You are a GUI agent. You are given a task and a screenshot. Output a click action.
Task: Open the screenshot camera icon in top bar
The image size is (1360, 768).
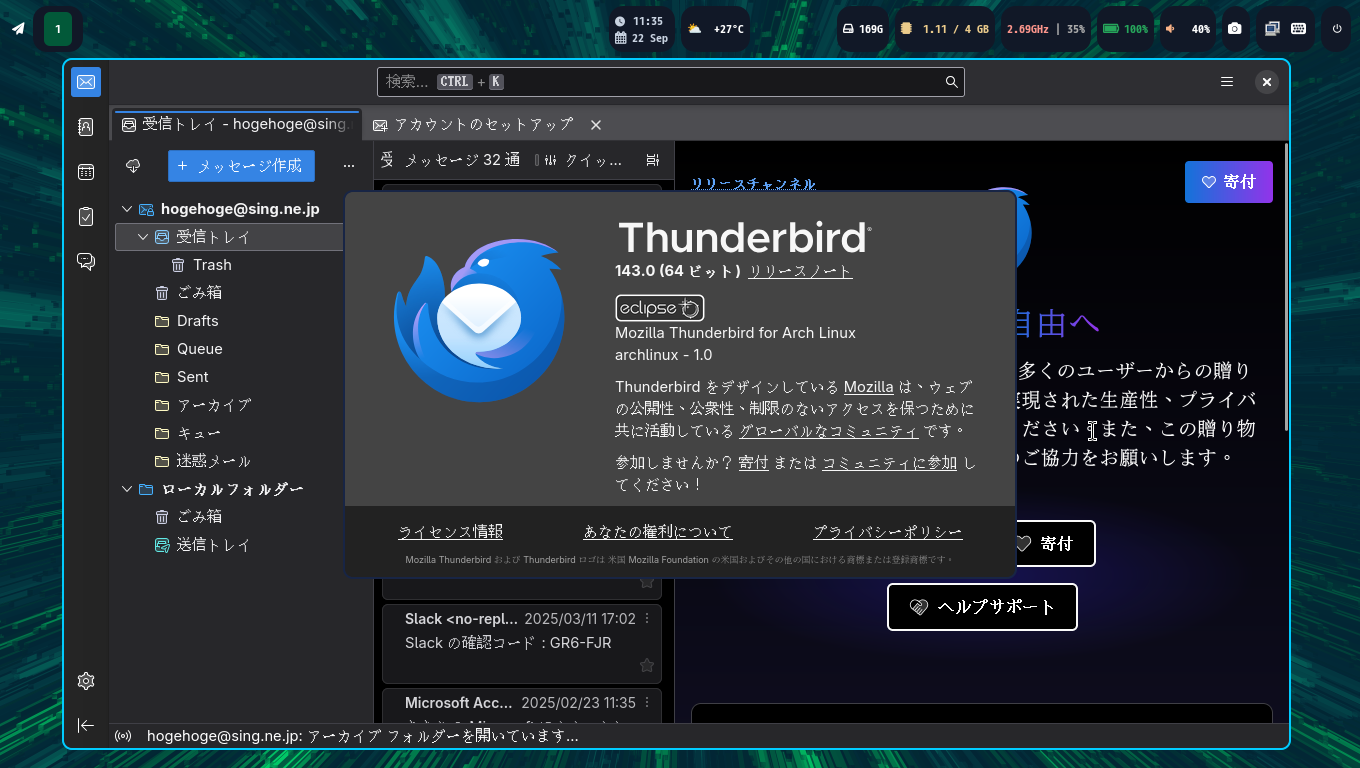[x=1235, y=29]
